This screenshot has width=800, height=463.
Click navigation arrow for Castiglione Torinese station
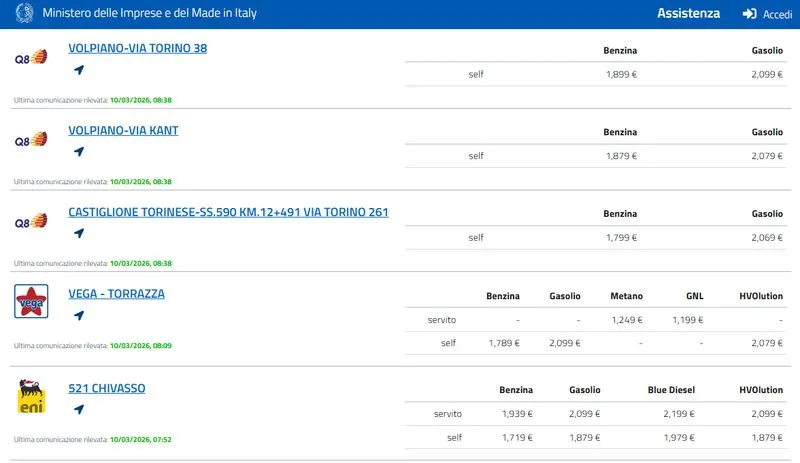(79, 233)
